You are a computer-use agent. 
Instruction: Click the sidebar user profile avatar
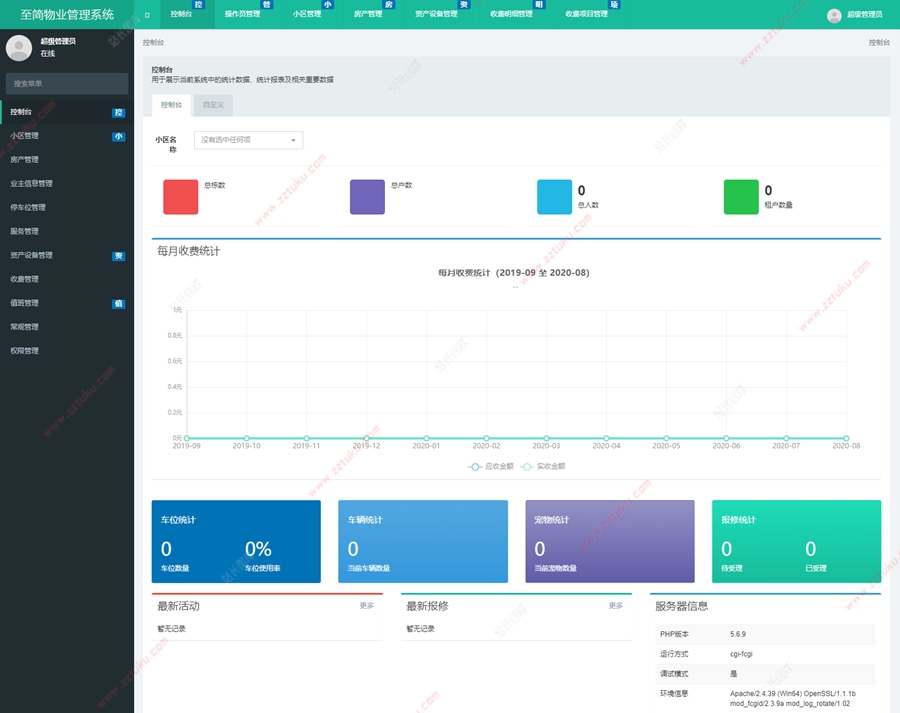pyautogui.click(x=19, y=47)
